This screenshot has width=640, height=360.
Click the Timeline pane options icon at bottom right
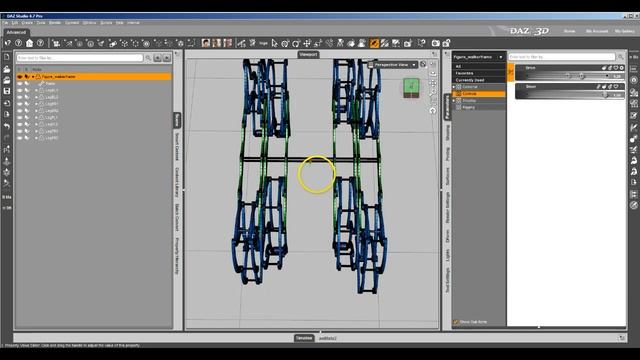[622, 338]
